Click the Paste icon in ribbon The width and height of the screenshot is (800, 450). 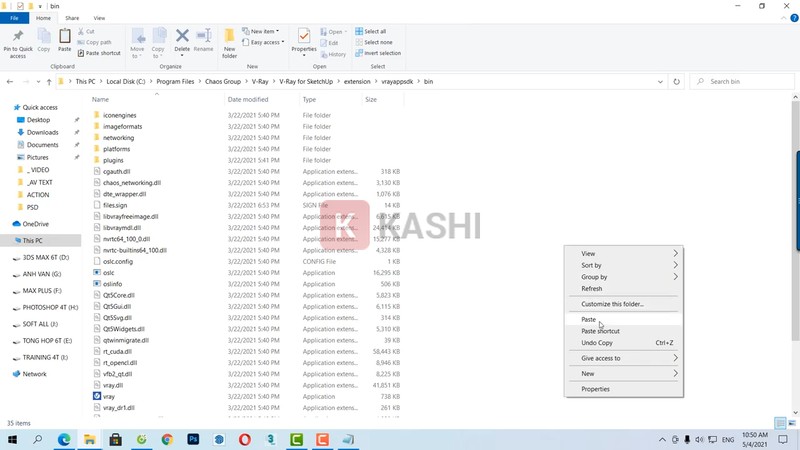tap(65, 40)
